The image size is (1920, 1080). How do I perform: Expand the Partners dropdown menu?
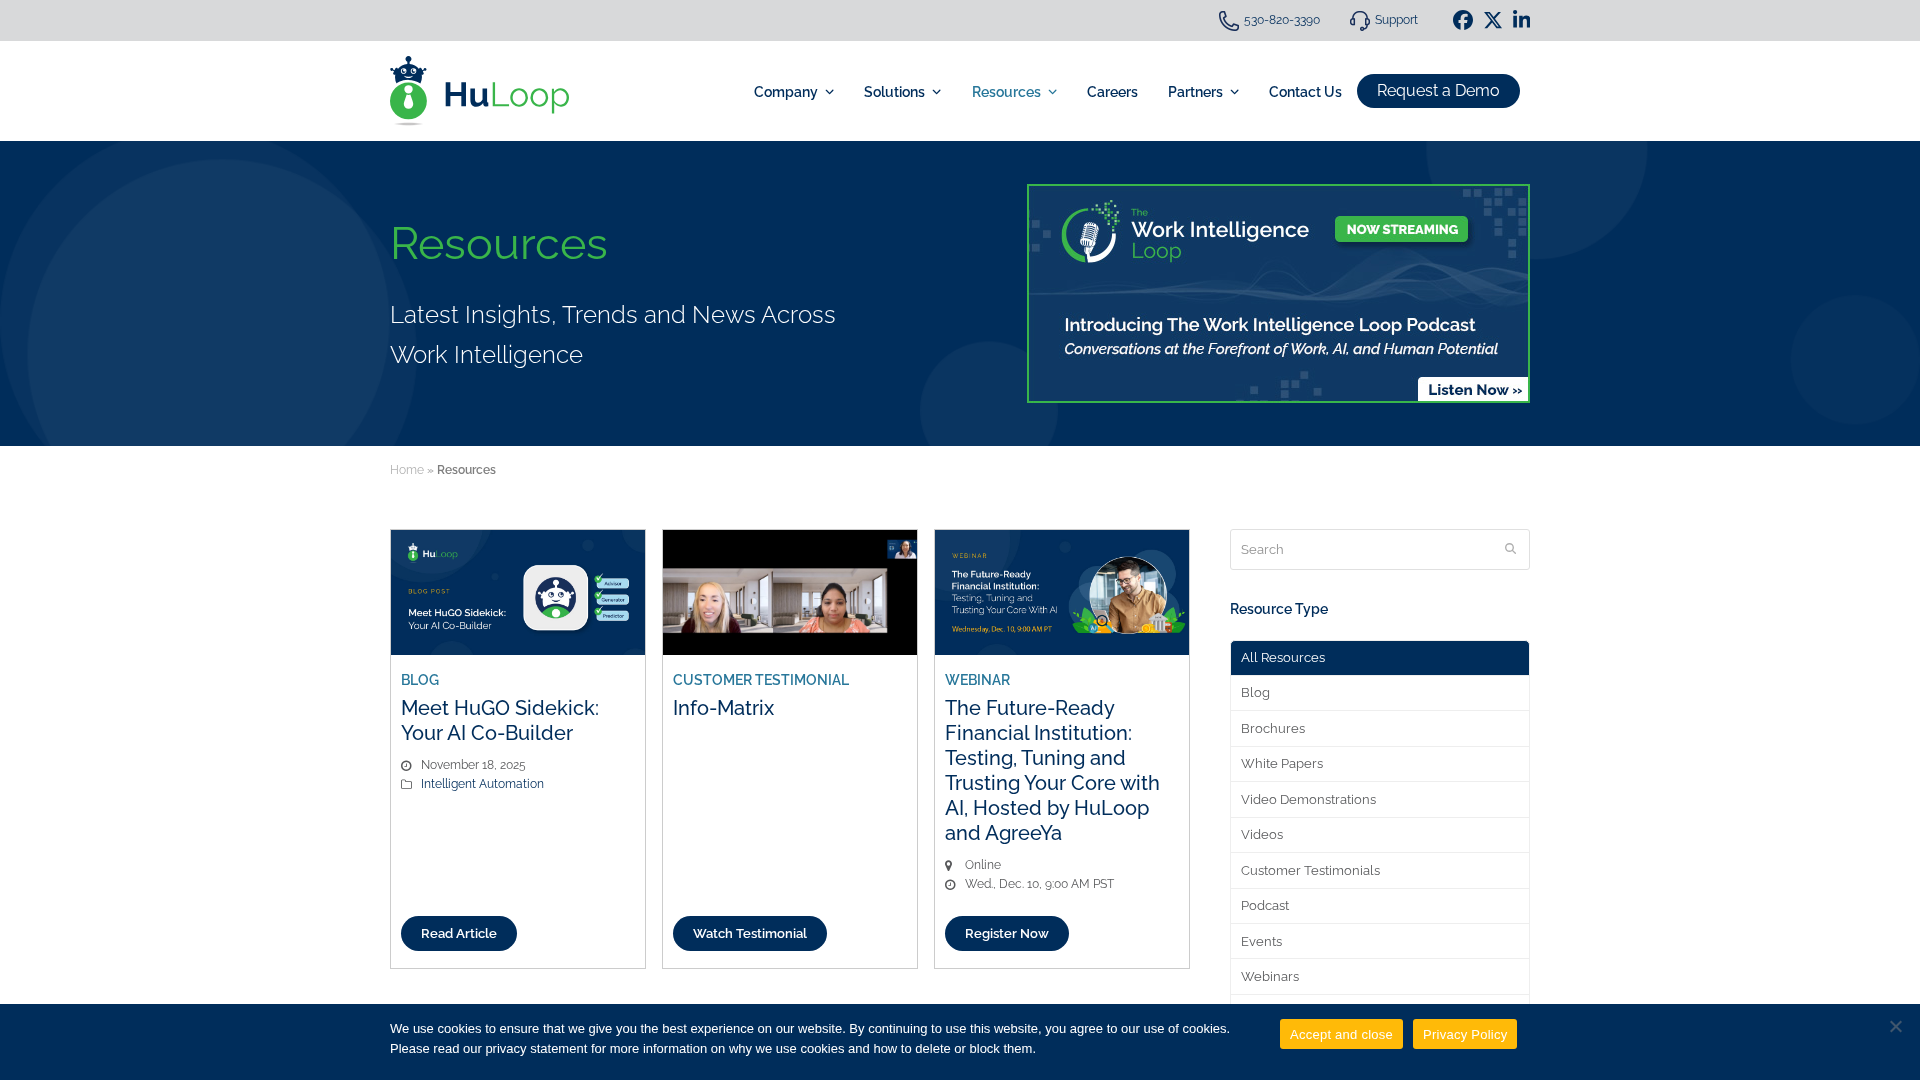[1202, 92]
